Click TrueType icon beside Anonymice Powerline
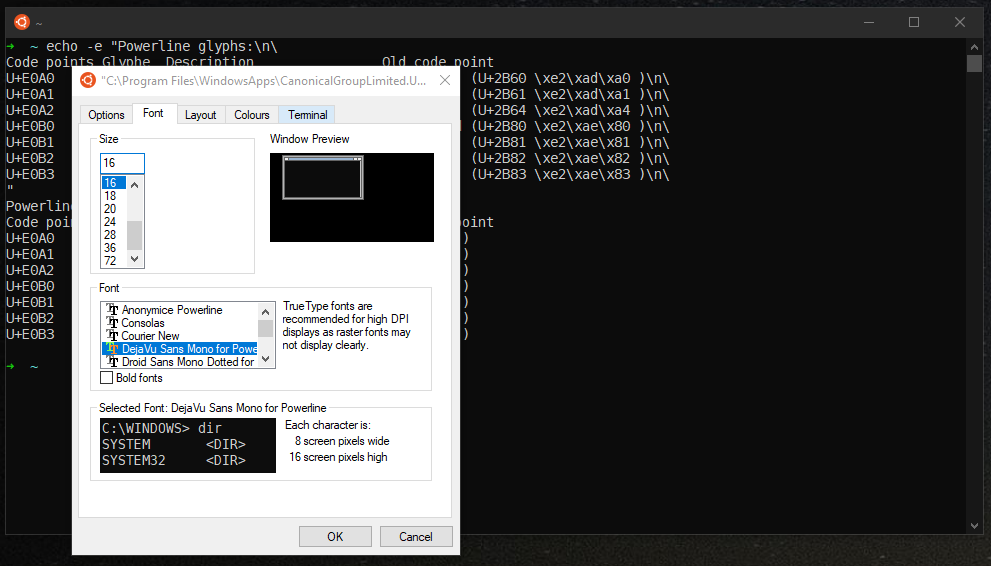This screenshot has height=566, width=991. pos(112,310)
